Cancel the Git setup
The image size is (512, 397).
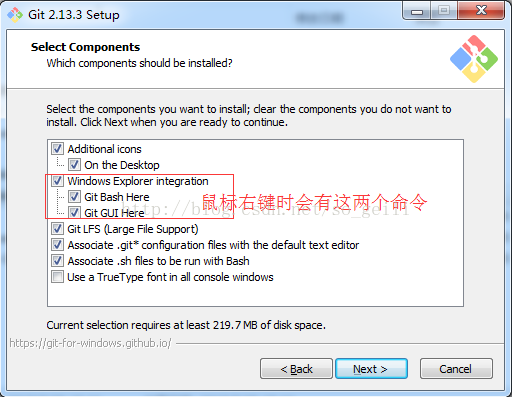(x=456, y=369)
